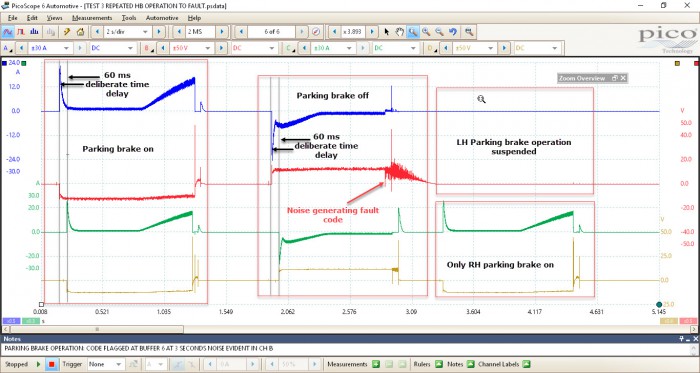Click the zoom-out magnifier icon
The image size is (700, 373).
point(439,32)
